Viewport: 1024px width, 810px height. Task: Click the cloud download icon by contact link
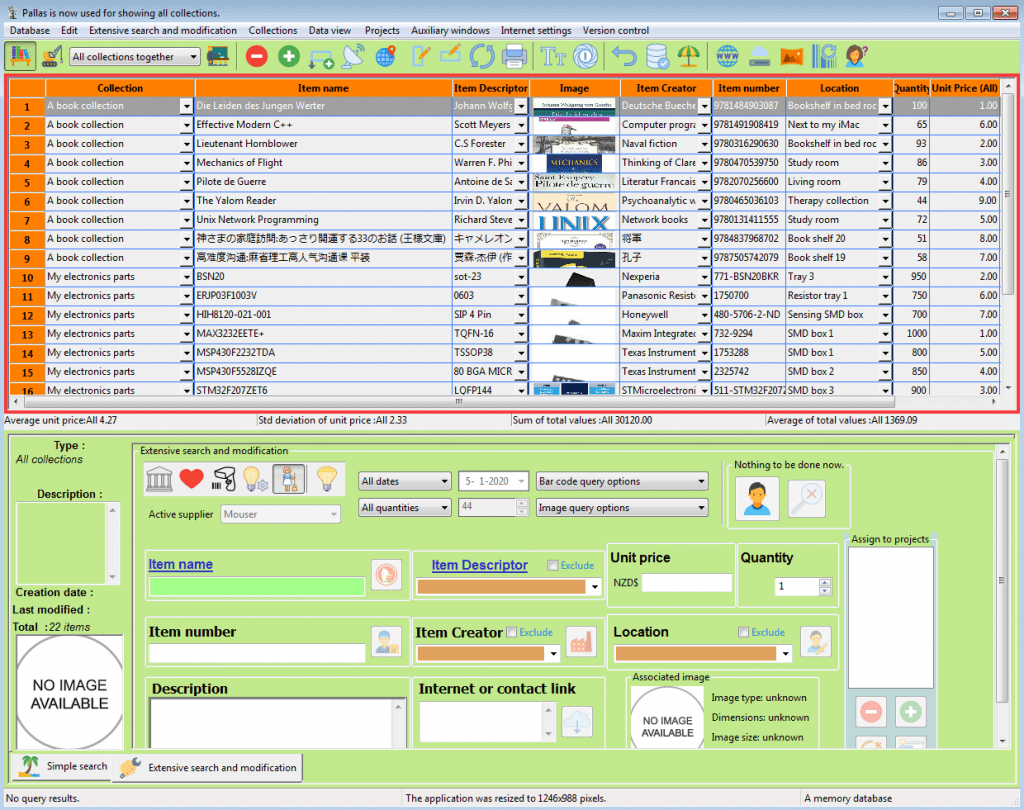577,722
